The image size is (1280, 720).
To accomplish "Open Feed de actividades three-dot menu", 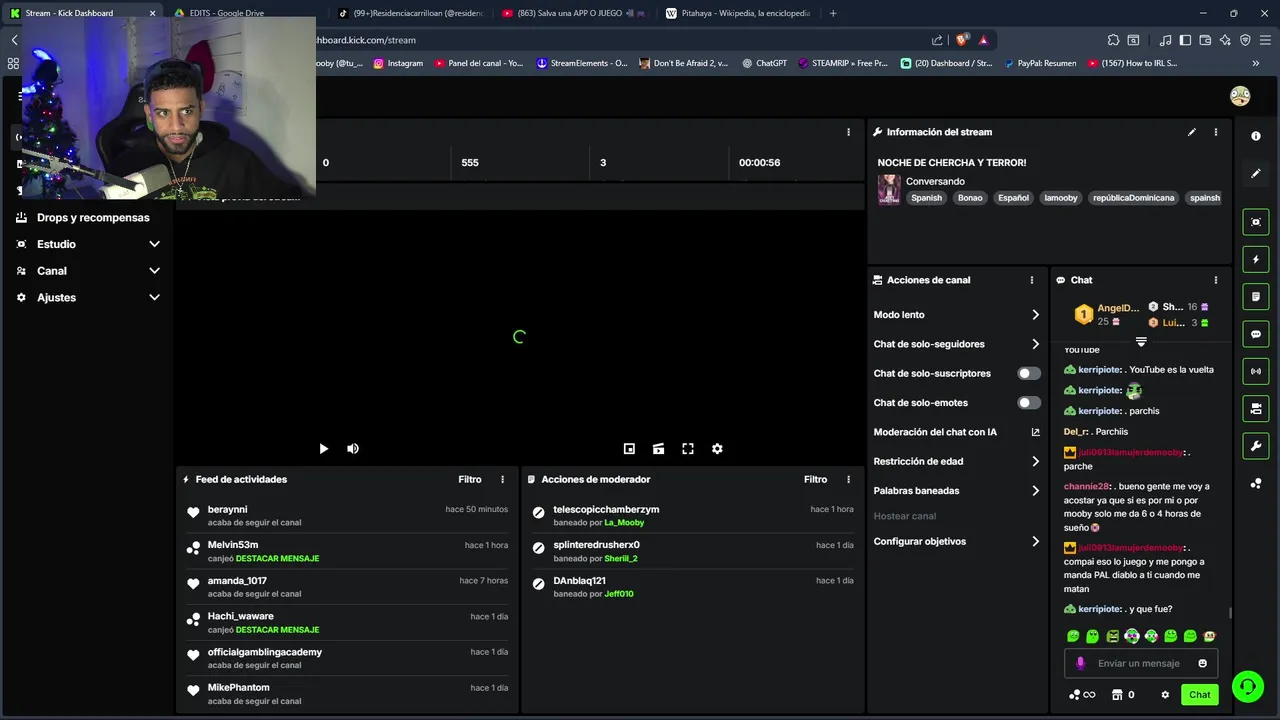I will click(x=503, y=479).
